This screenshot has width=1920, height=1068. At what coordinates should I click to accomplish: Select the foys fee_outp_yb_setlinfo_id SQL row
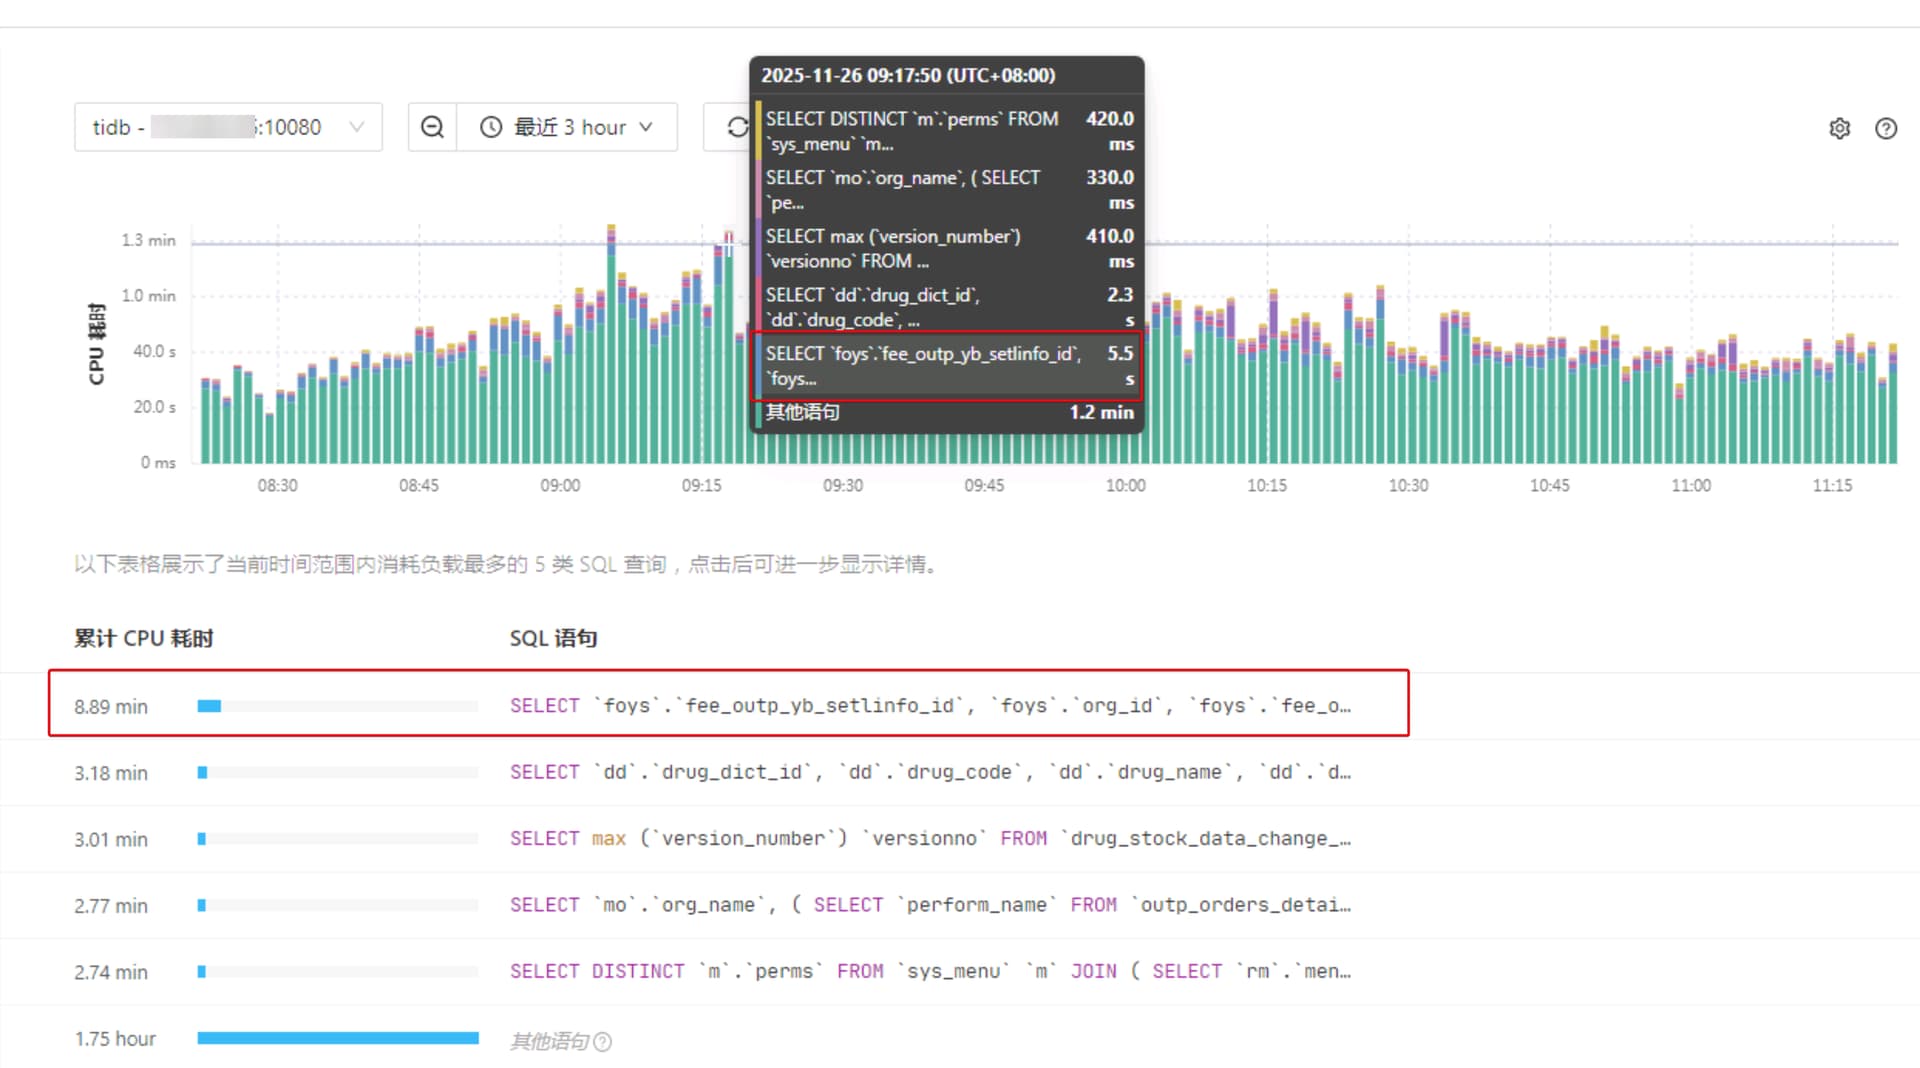[x=929, y=705]
